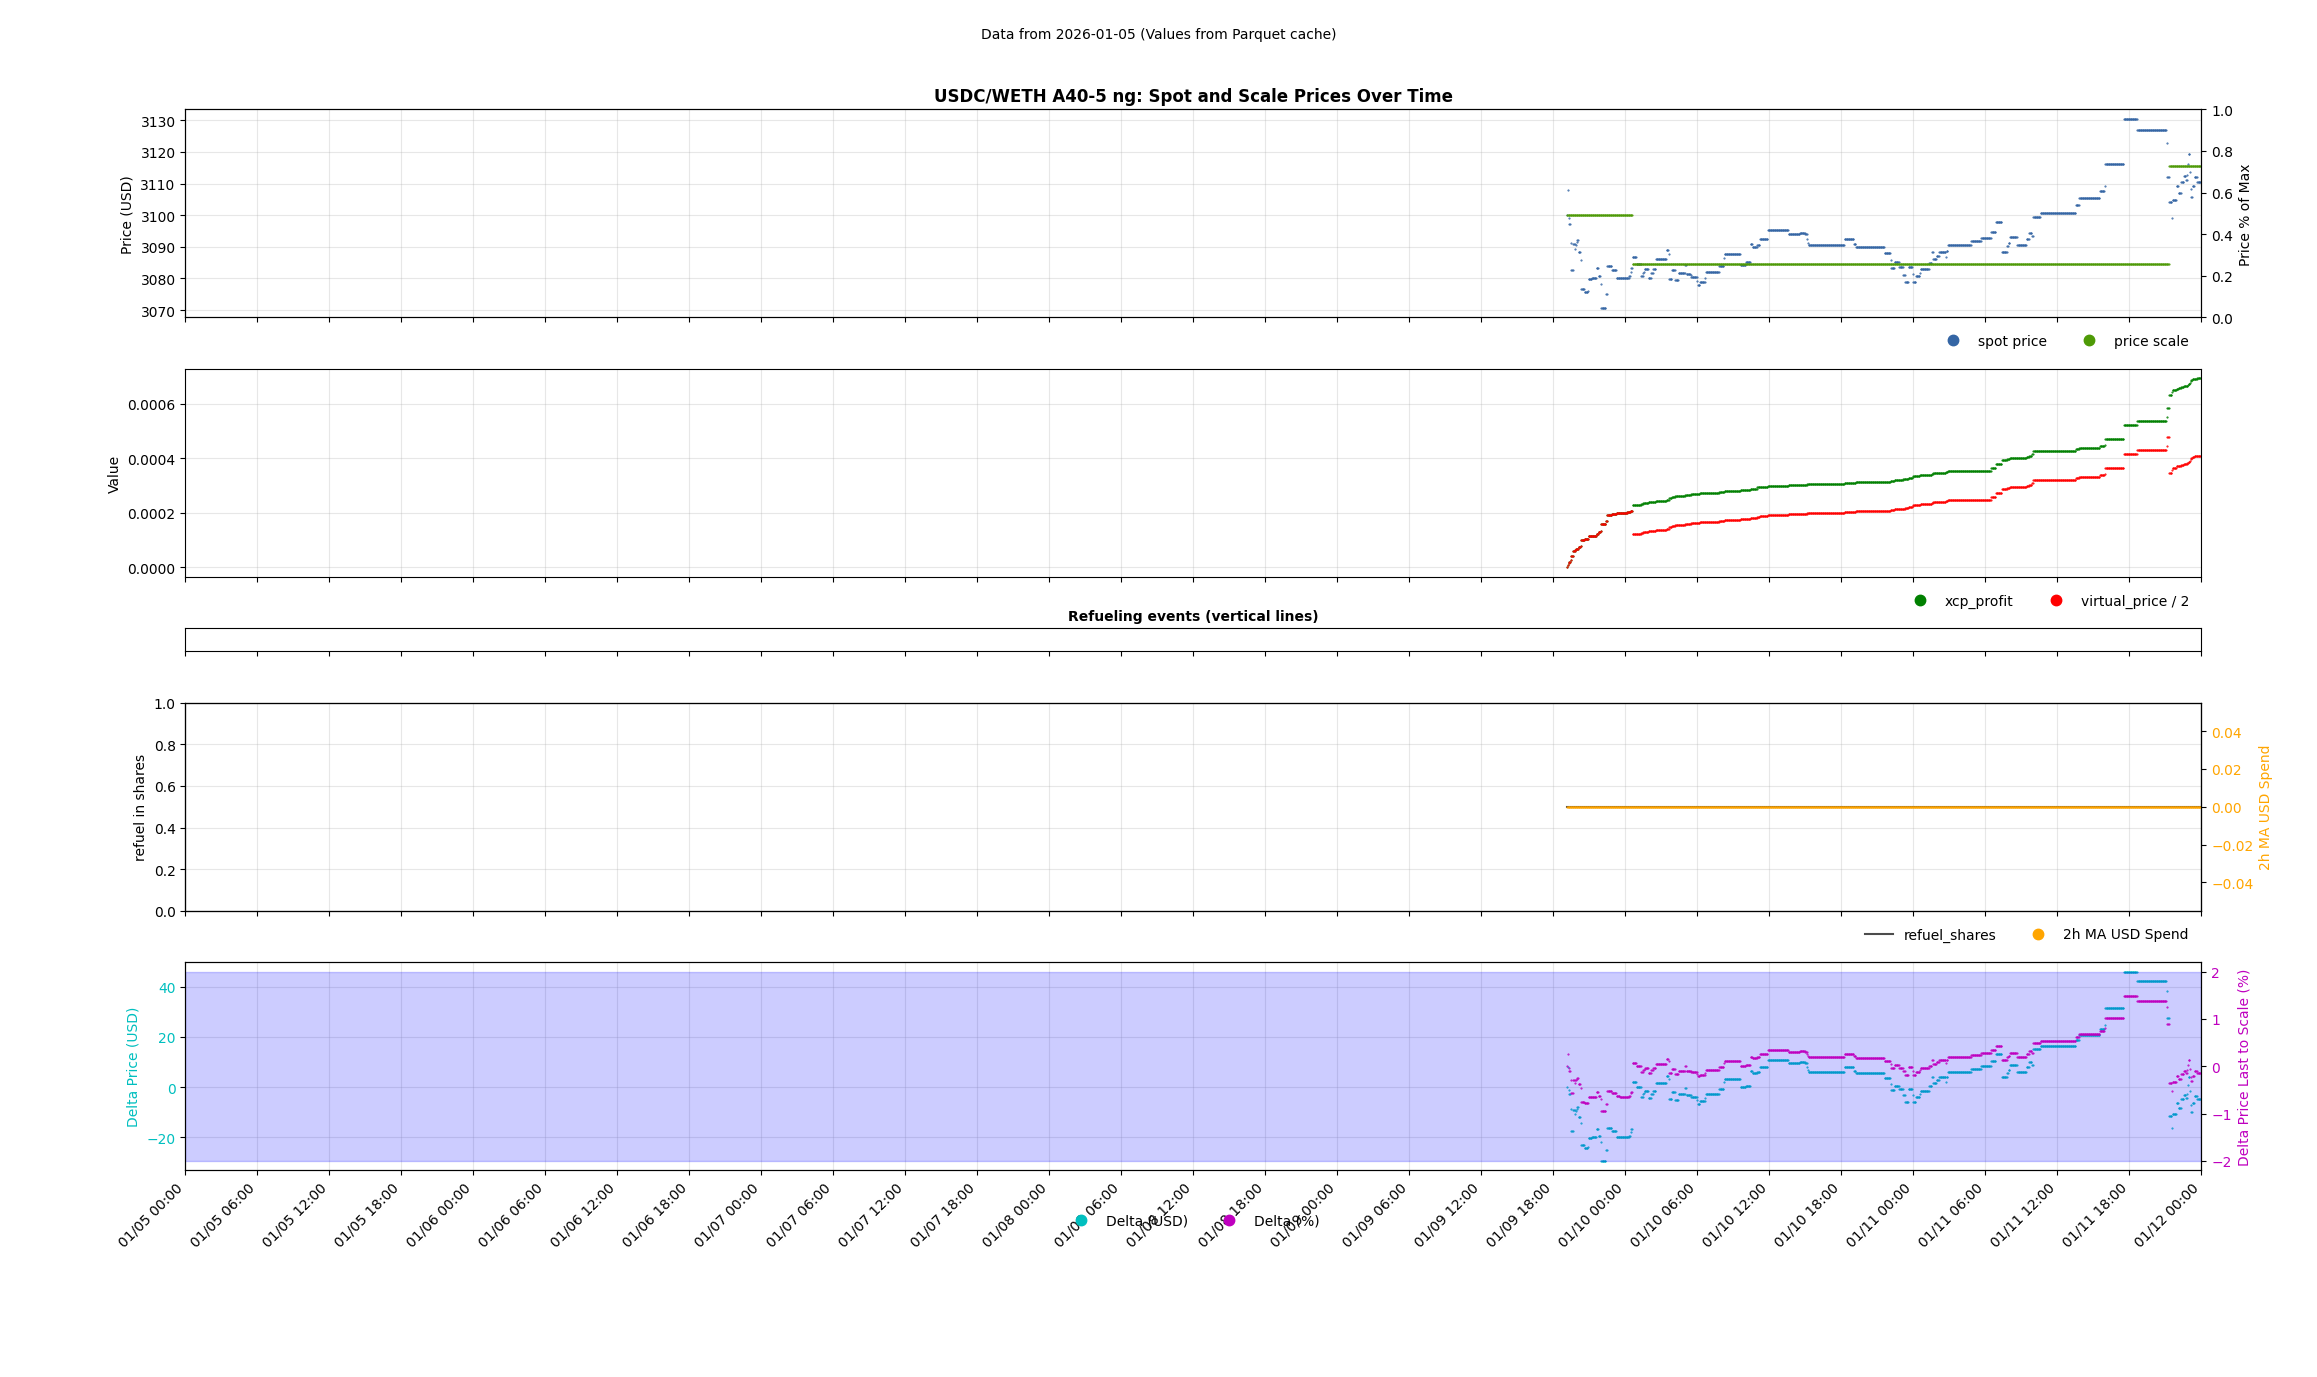2317x1377 pixels.
Task: Click the 2h MA USD Spend orange dot
Action: tap(2038, 935)
